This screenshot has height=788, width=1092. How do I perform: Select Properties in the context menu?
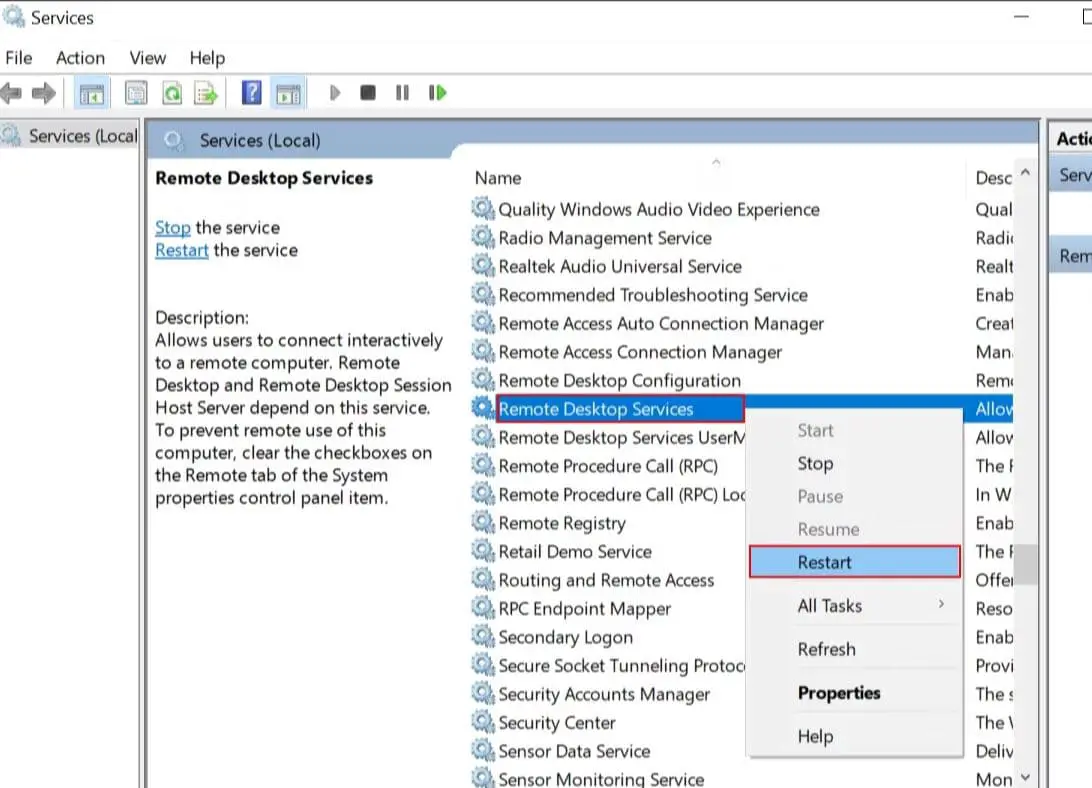(839, 693)
